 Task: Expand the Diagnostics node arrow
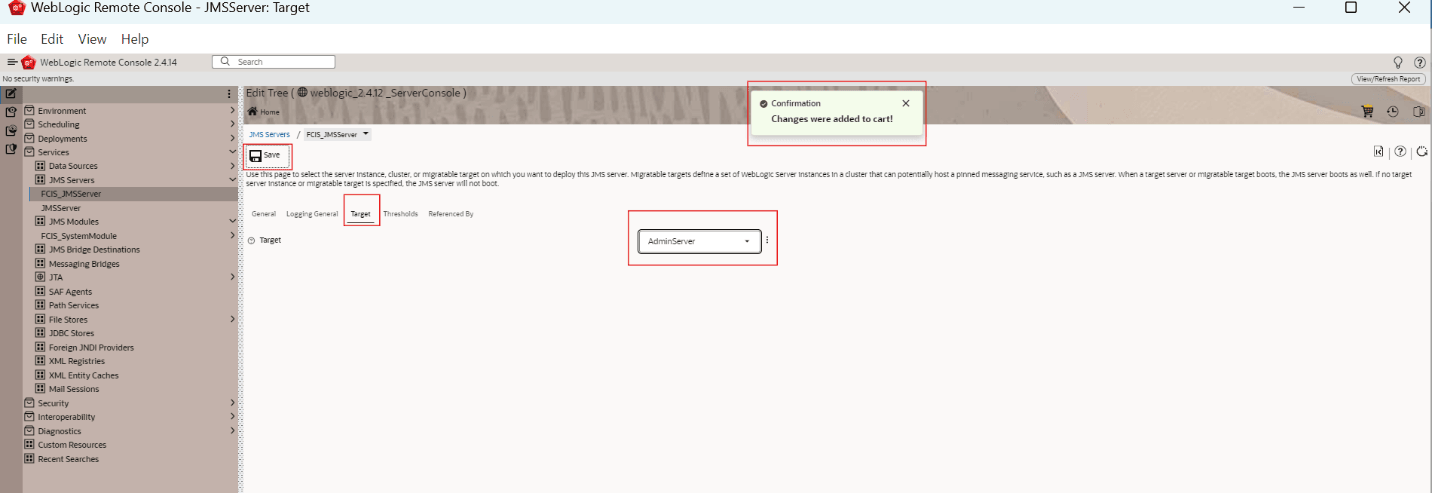pyautogui.click(x=232, y=431)
